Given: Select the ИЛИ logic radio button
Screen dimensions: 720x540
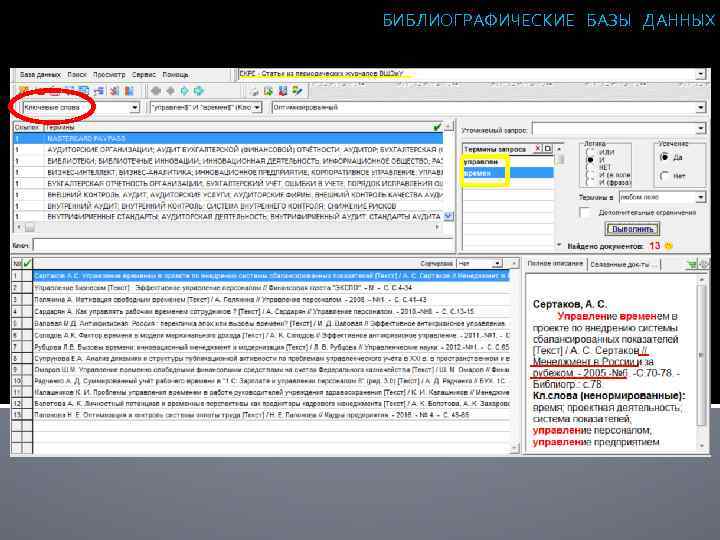Looking at the screenshot, I should coord(591,152).
